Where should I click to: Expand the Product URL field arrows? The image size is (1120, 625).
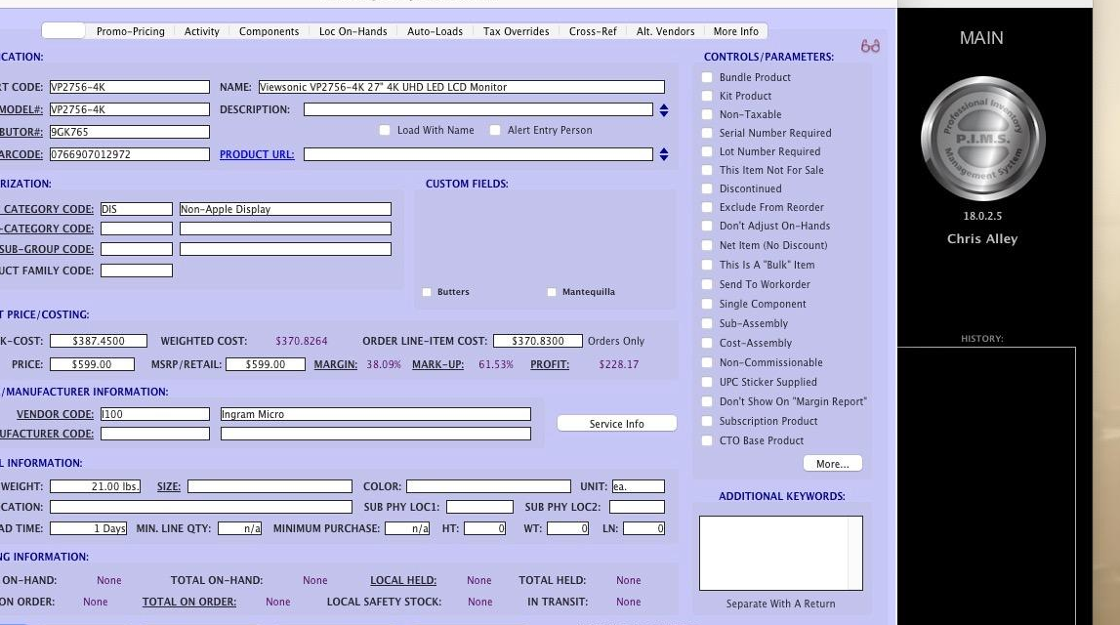pos(664,154)
